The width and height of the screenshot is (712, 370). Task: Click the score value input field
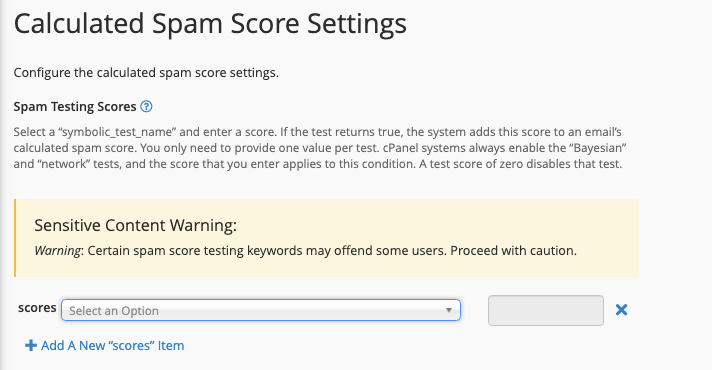546,311
